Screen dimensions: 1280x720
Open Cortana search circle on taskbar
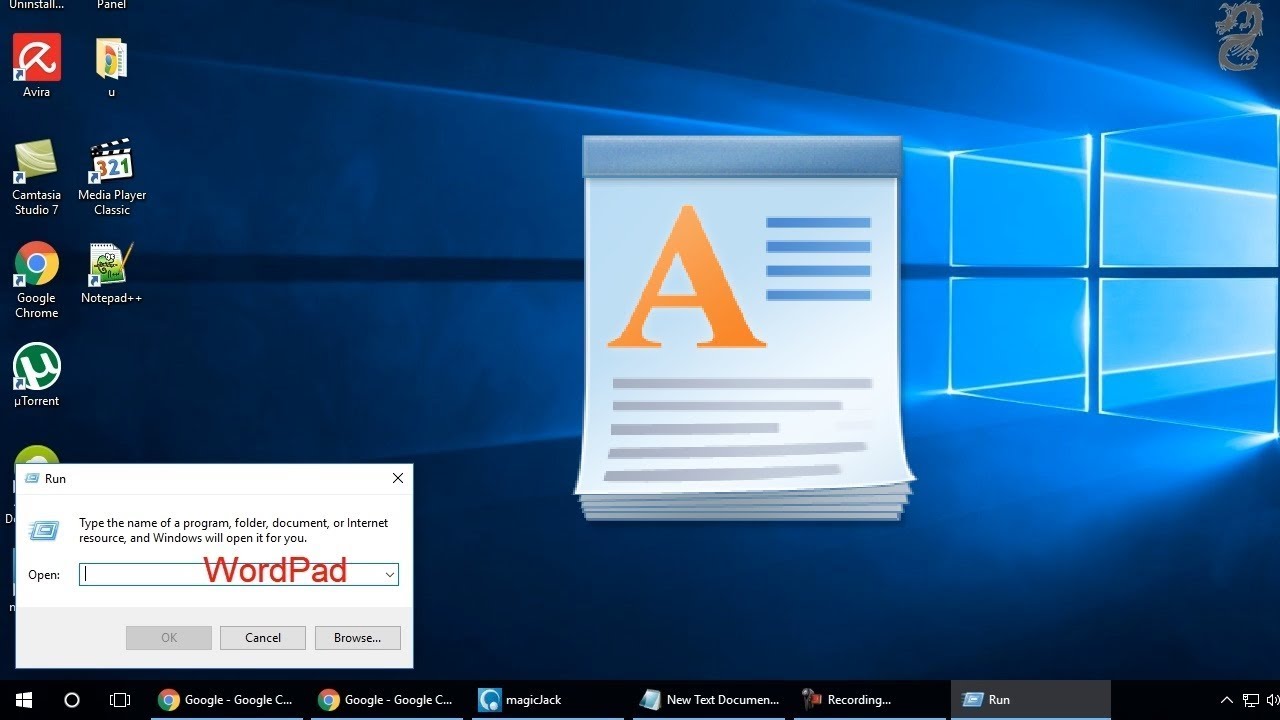pyautogui.click(x=72, y=700)
